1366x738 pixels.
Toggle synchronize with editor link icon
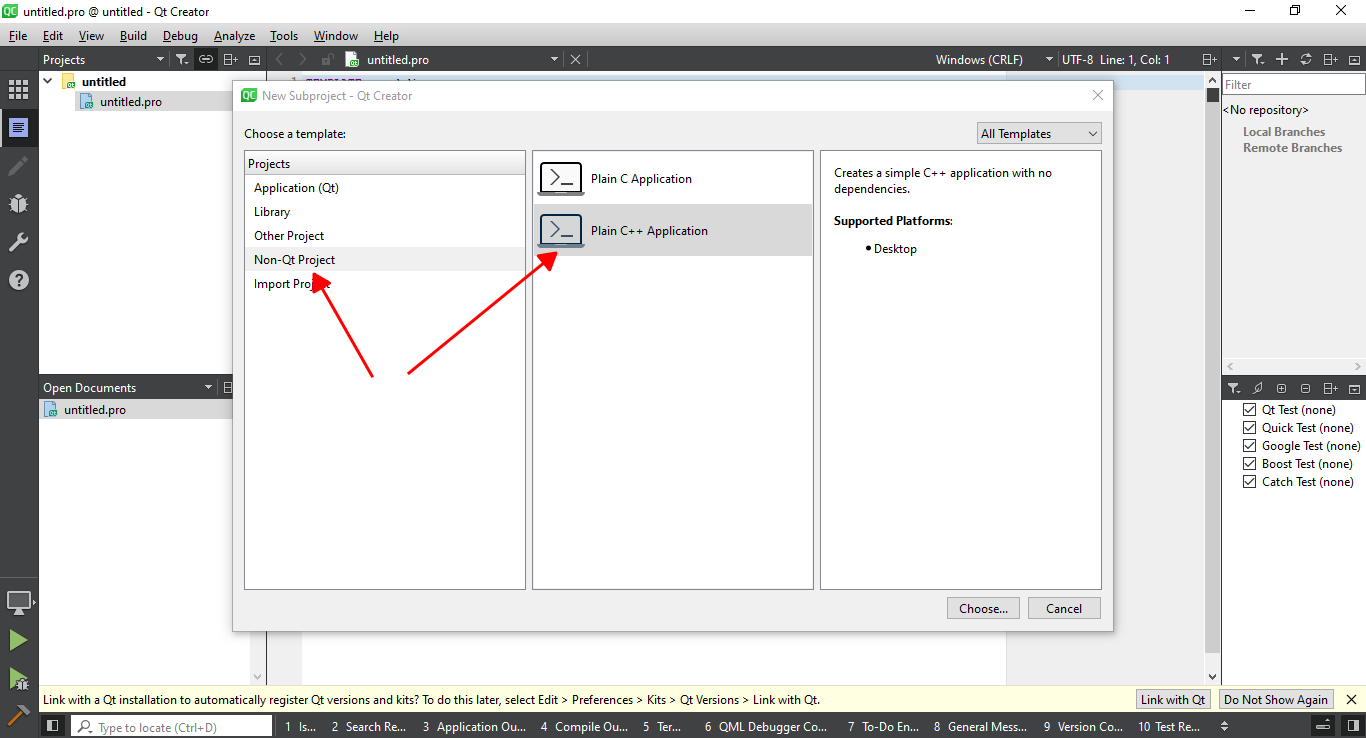click(205, 60)
